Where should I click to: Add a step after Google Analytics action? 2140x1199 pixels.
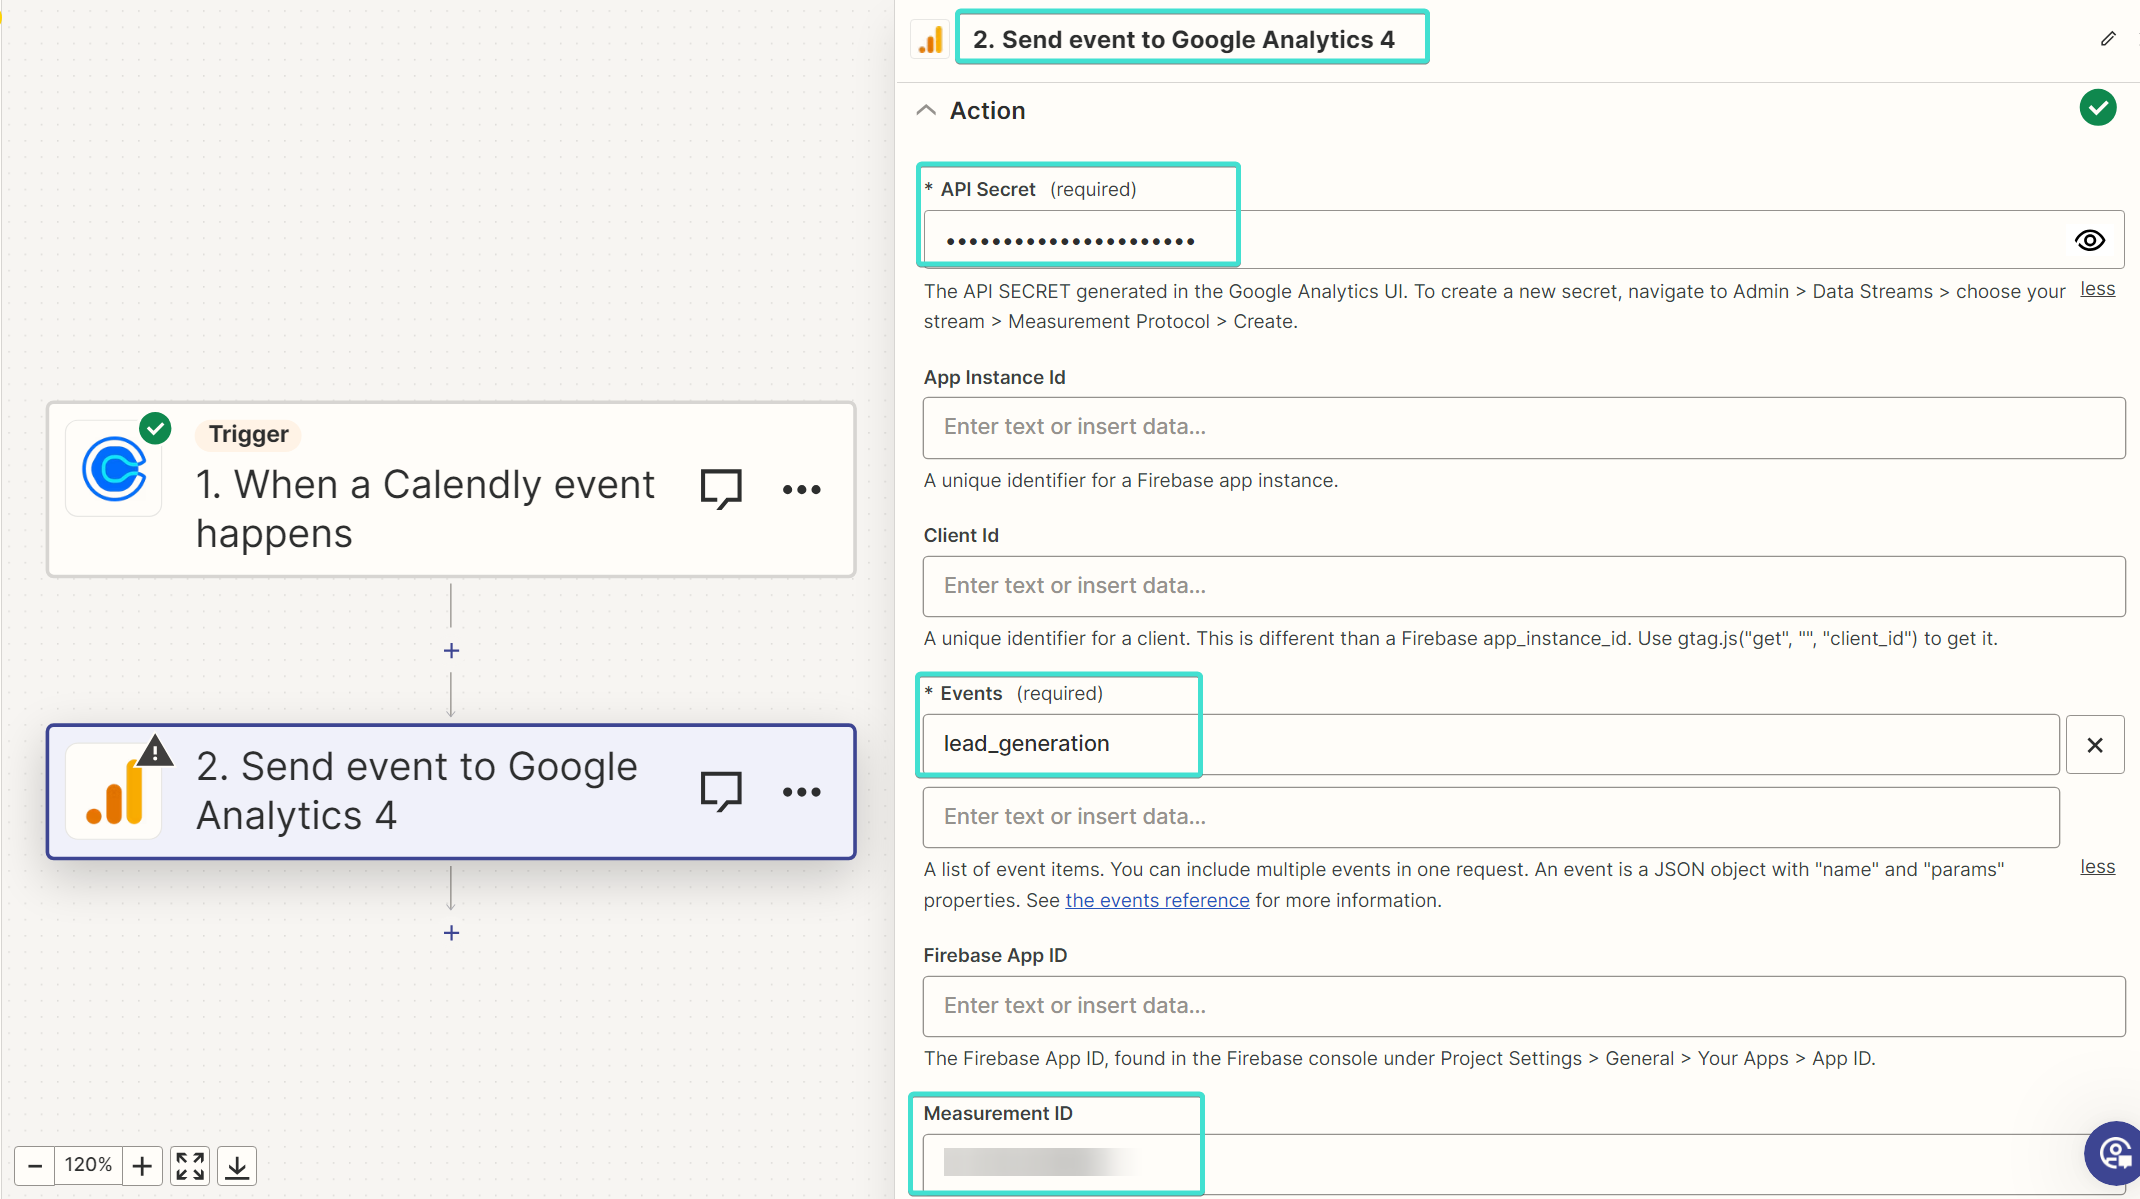point(451,933)
